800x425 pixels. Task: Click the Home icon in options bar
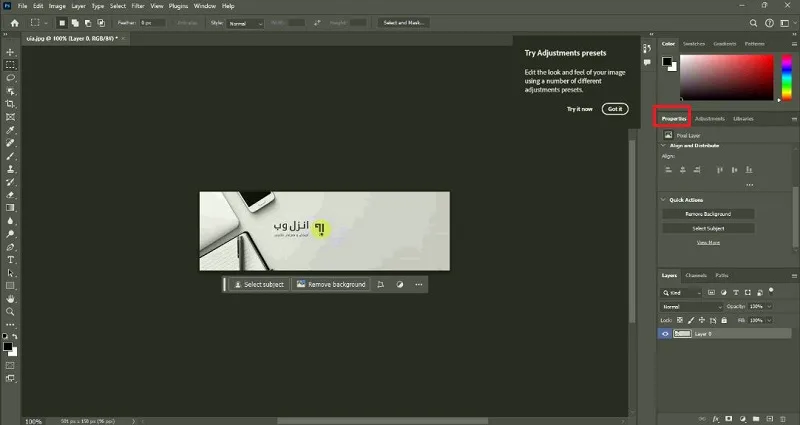pos(15,23)
